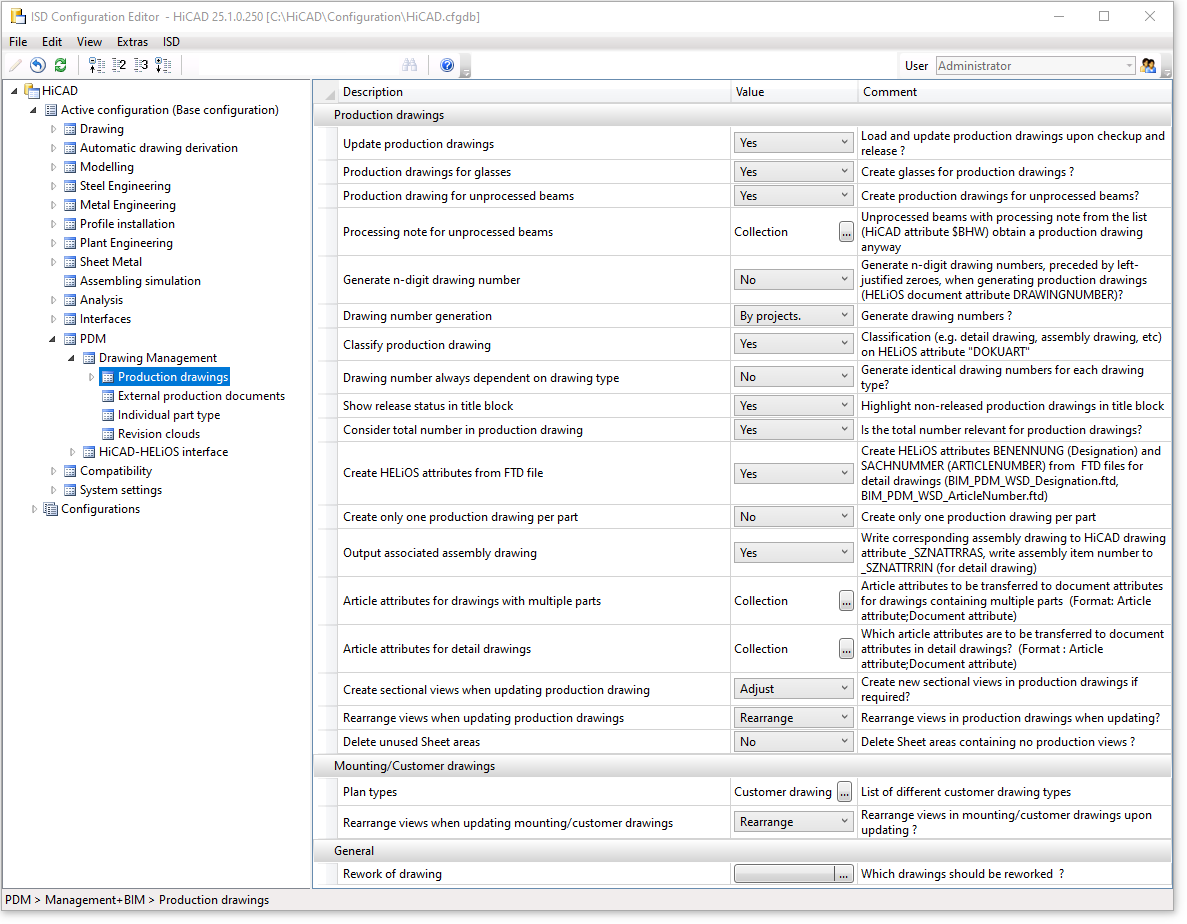Click the pencil edit icon in toolbar
This screenshot has height=924, width=1187.
(x=15, y=65)
